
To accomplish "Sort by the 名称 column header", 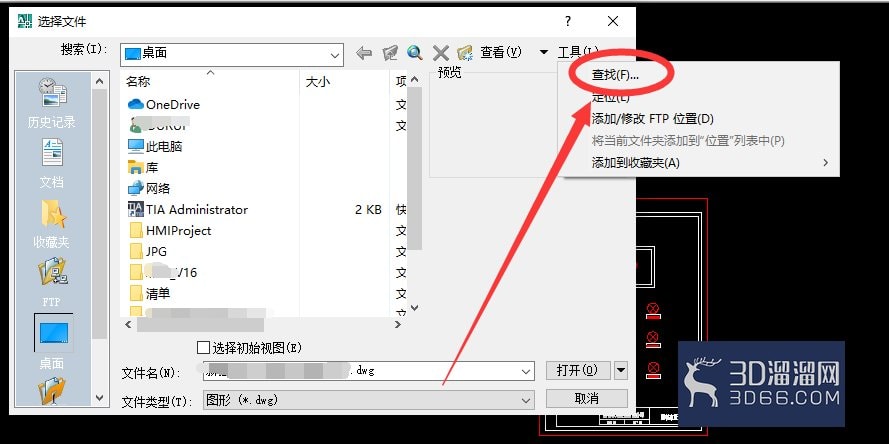I will click(x=138, y=82).
